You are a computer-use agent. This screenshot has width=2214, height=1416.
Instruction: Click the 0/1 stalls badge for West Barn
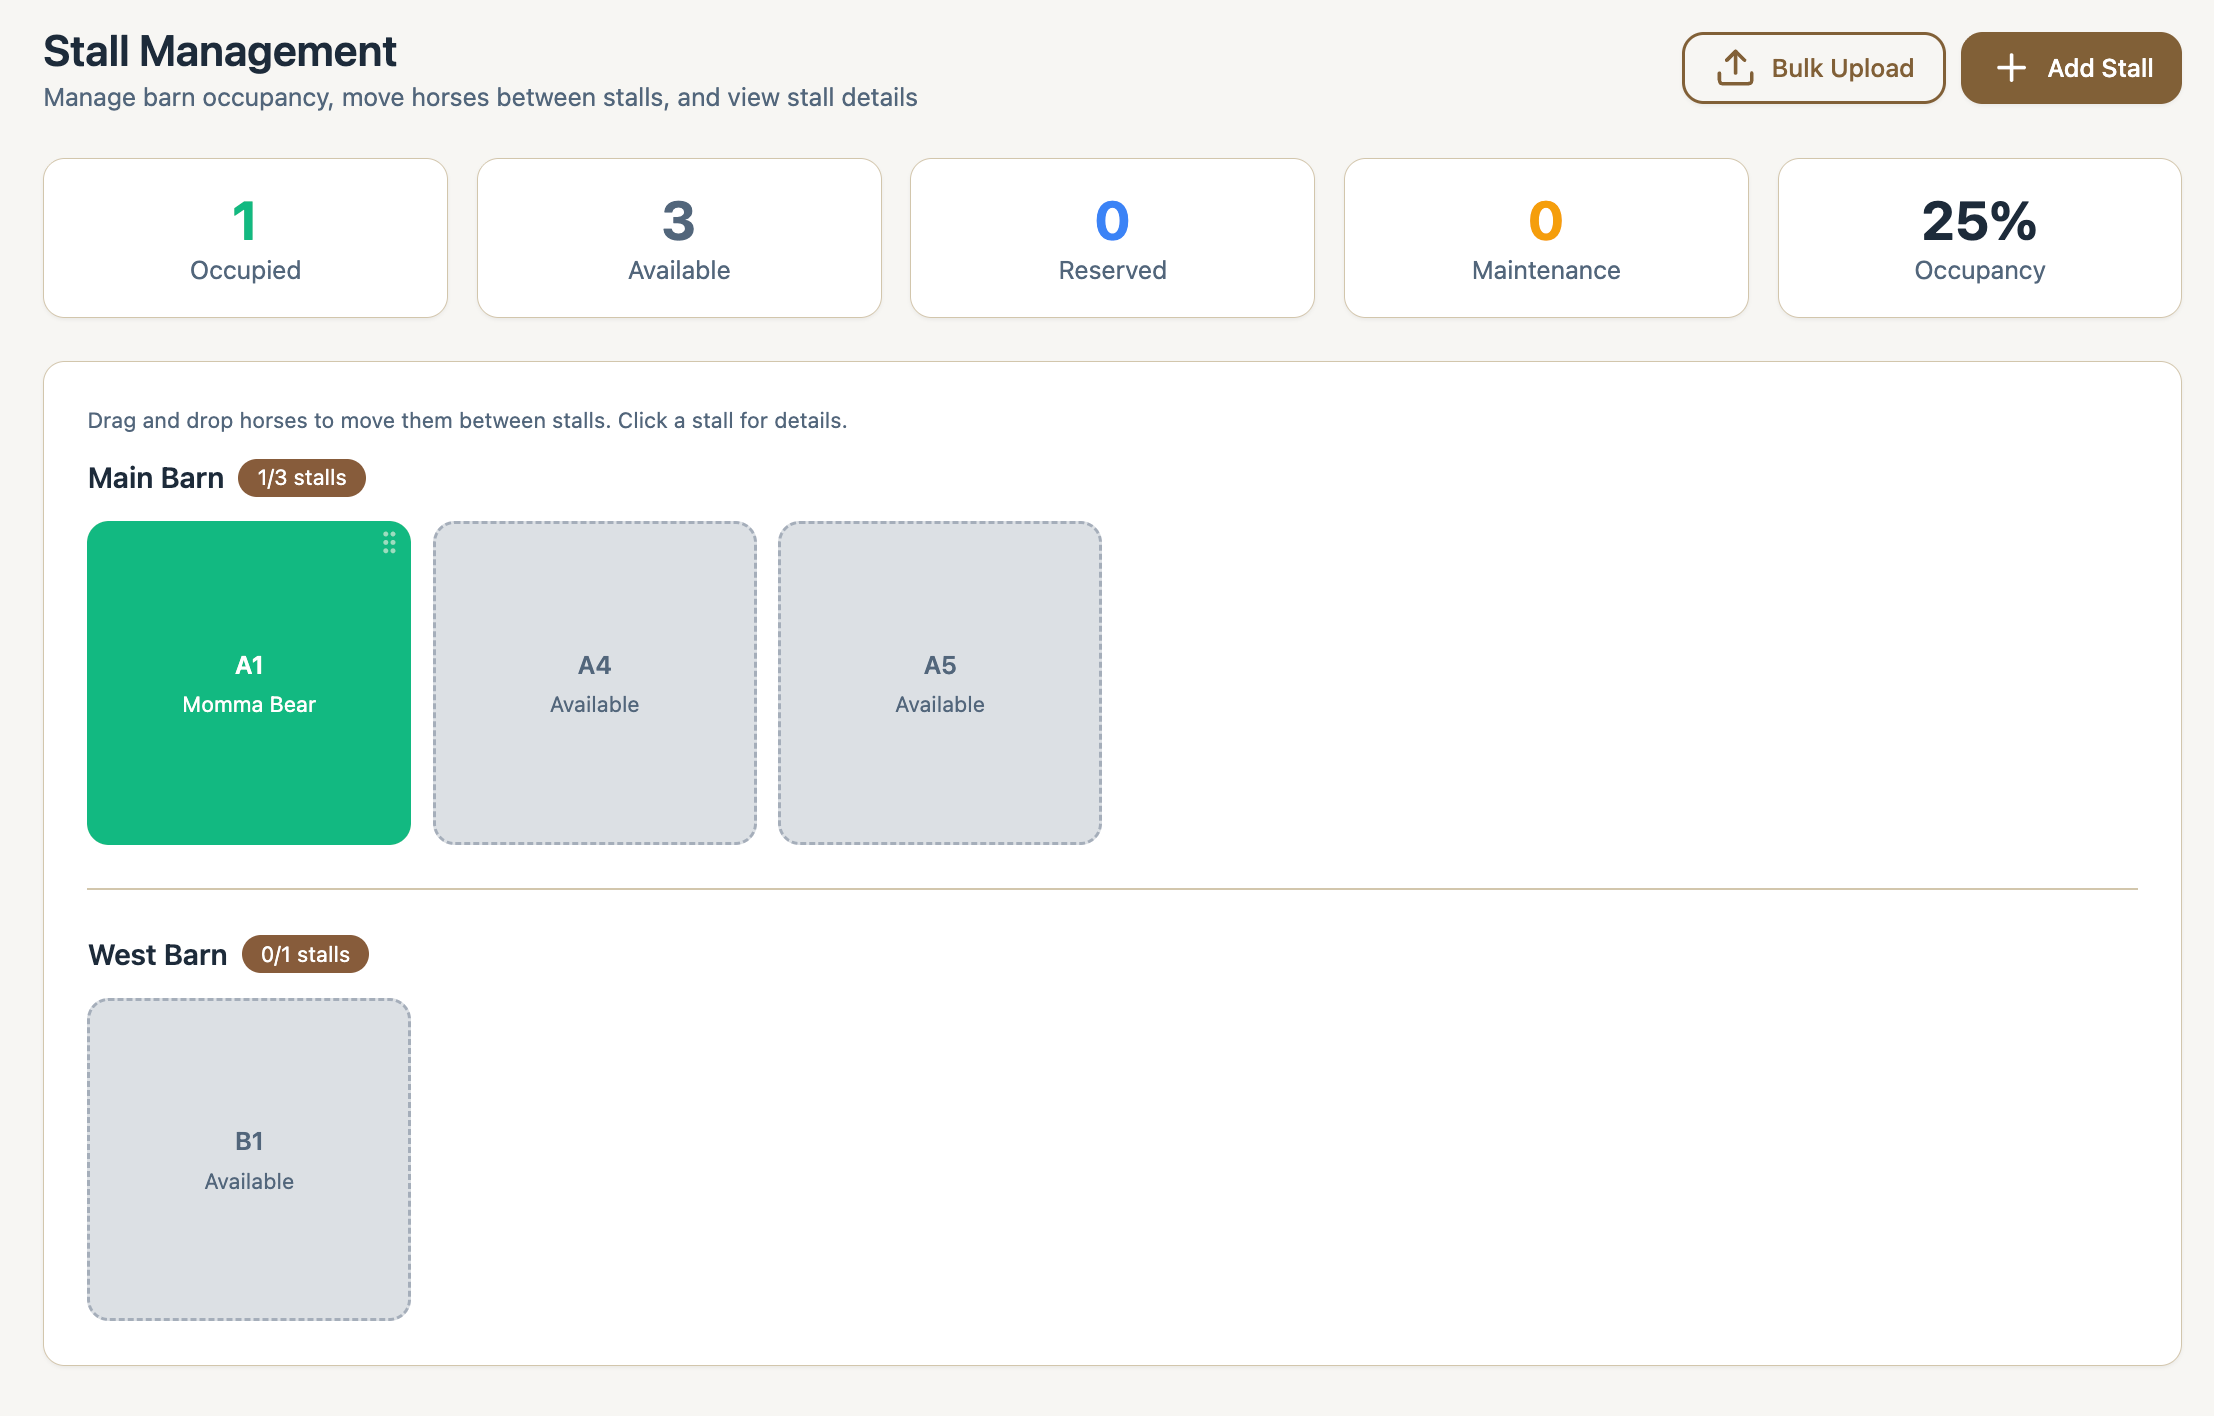pyautogui.click(x=305, y=954)
